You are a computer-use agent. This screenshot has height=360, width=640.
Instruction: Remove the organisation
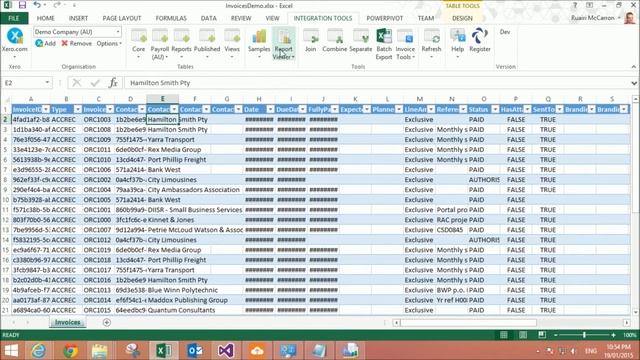77,43
